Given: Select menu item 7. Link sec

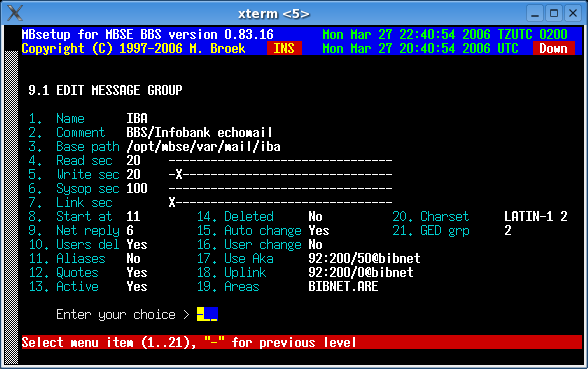Looking at the screenshot, I should (x=70, y=202).
